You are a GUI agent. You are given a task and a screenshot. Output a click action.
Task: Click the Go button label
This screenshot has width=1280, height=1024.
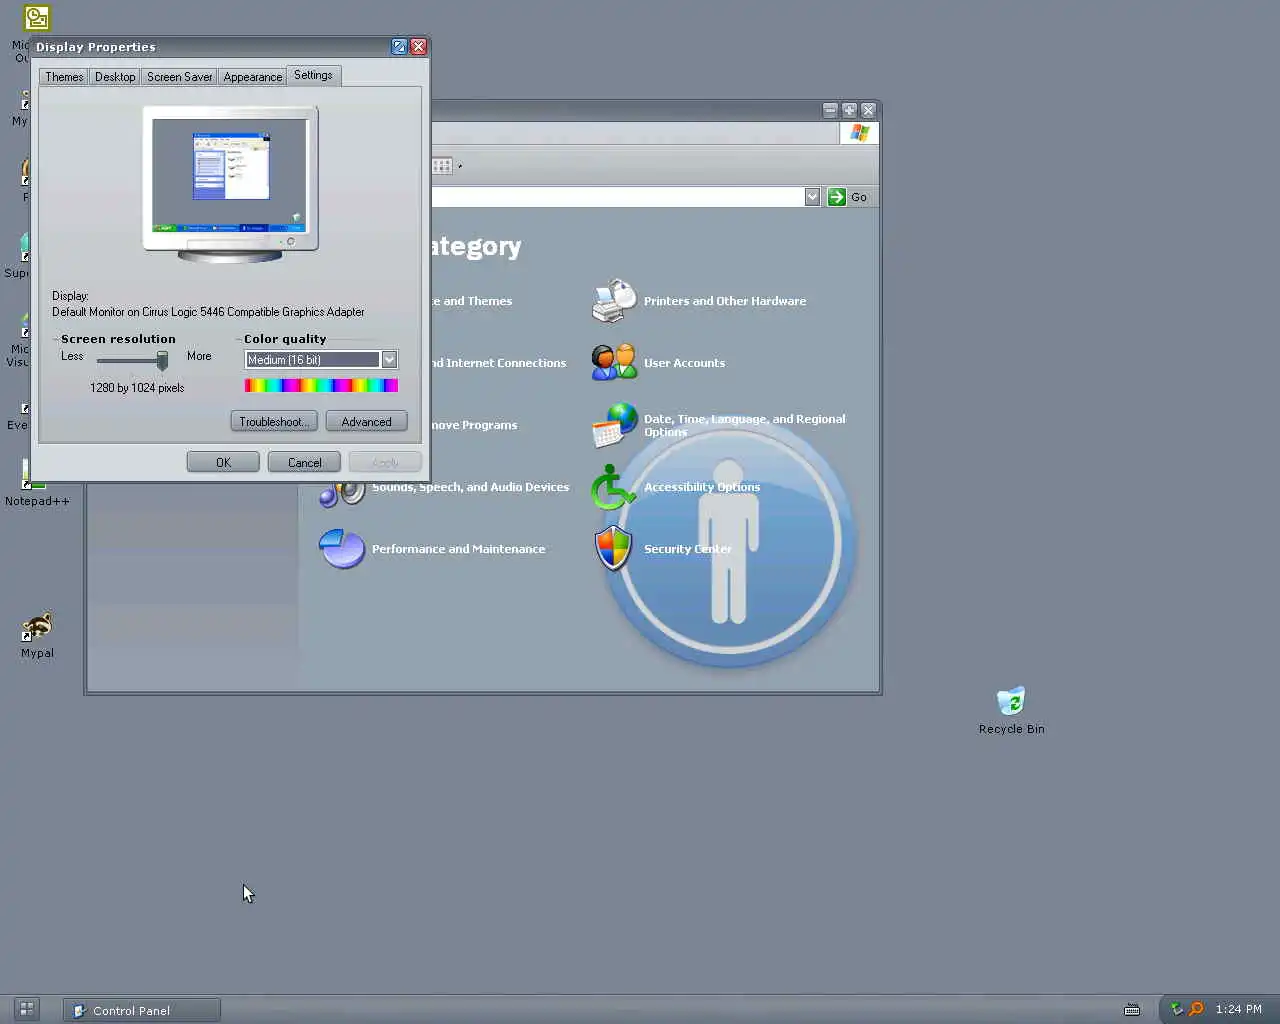click(x=859, y=197)
